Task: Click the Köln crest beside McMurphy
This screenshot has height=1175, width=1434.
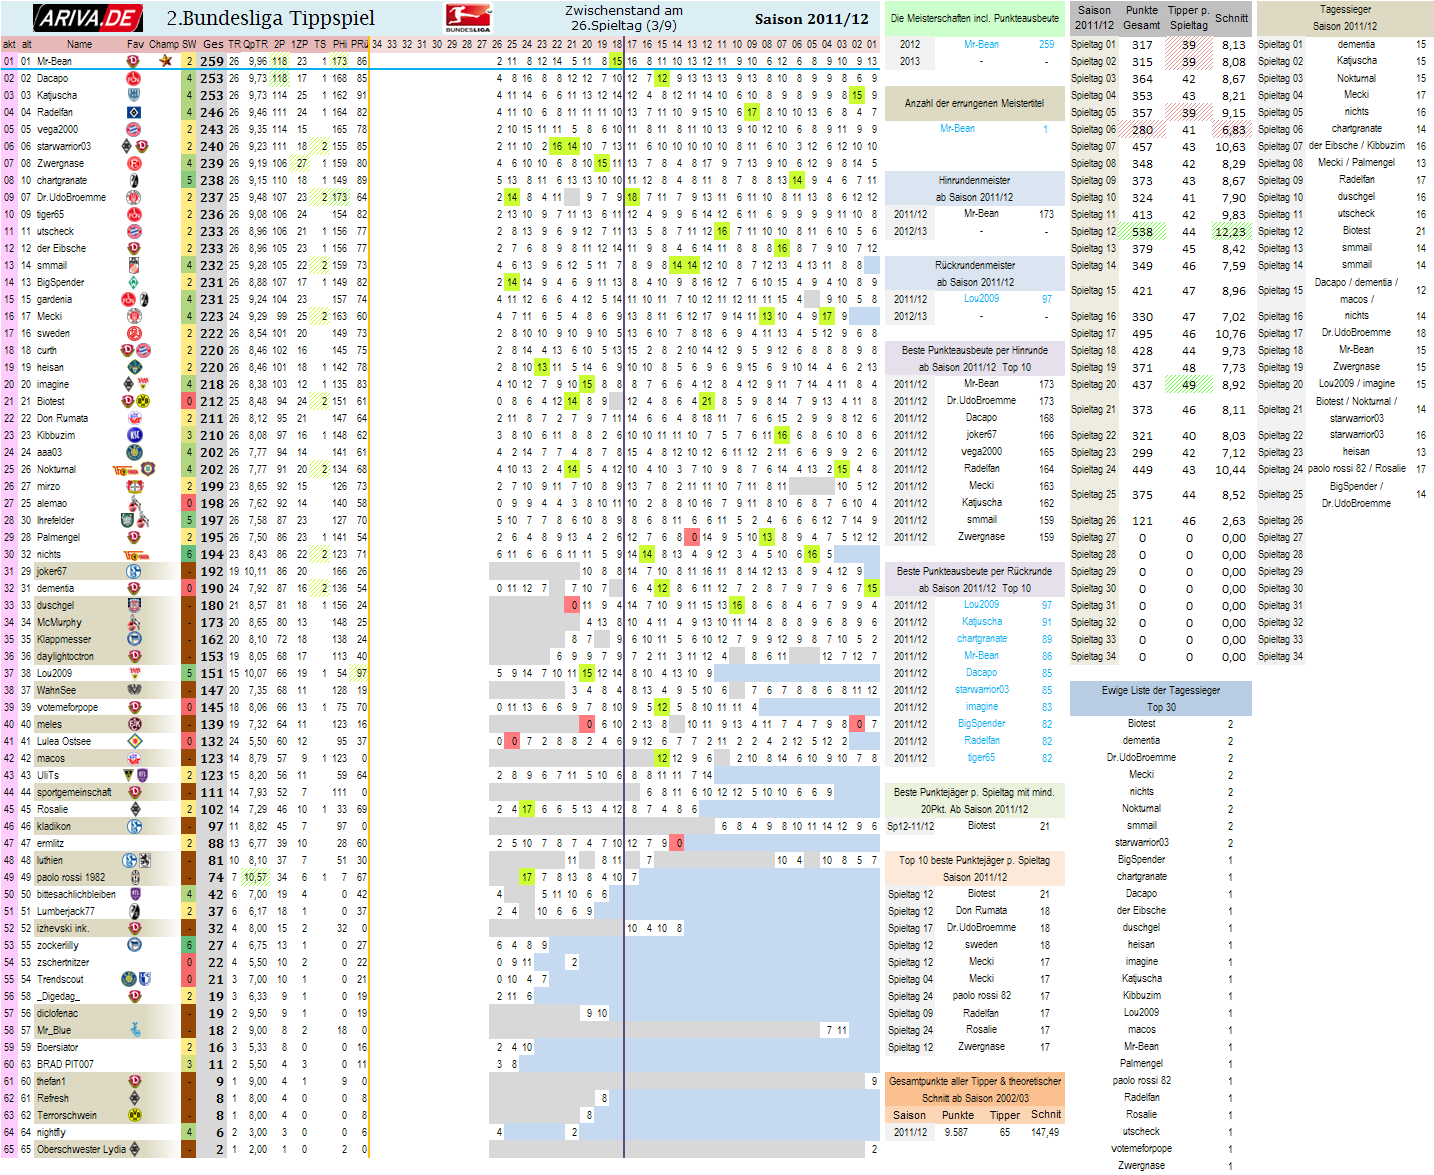Action: coord(133,622)
